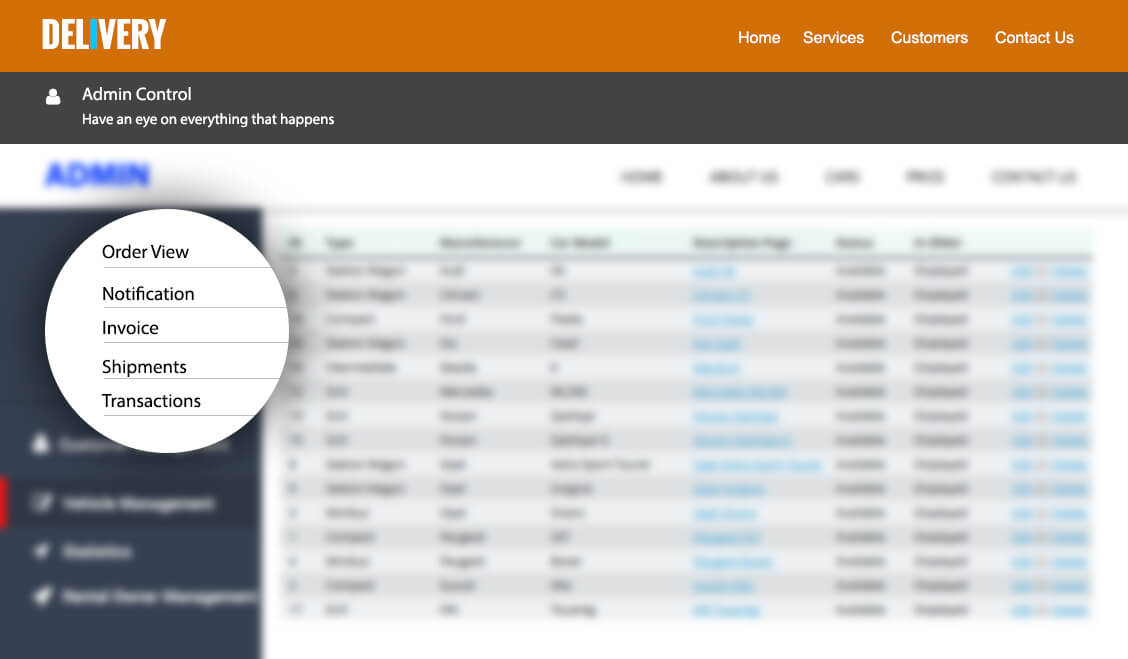Click the blurred CARS nav item
Viewport: 1128px width, 659px height.
point(842,177)
